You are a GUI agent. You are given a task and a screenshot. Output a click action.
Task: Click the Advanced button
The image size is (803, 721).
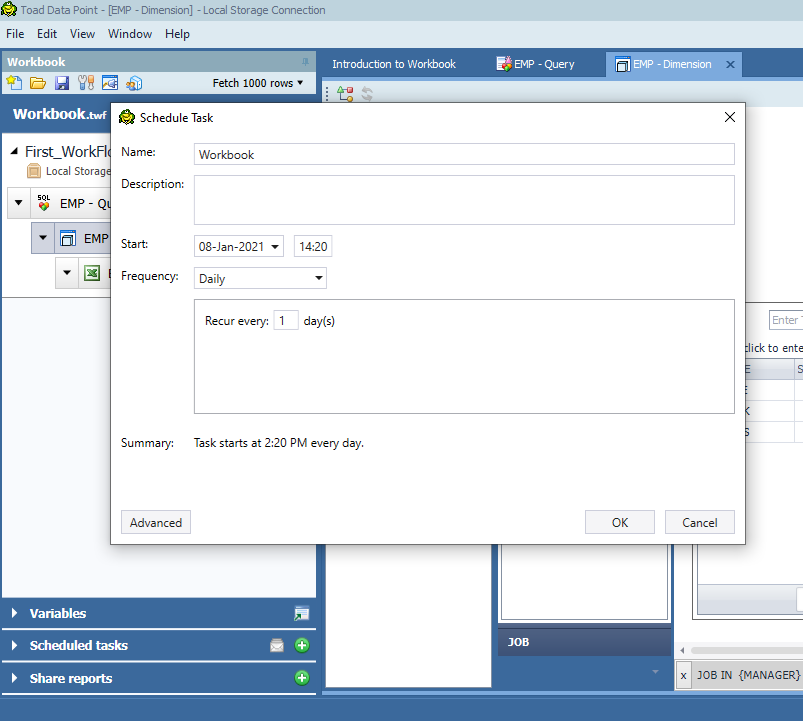(x=156, y=522)
